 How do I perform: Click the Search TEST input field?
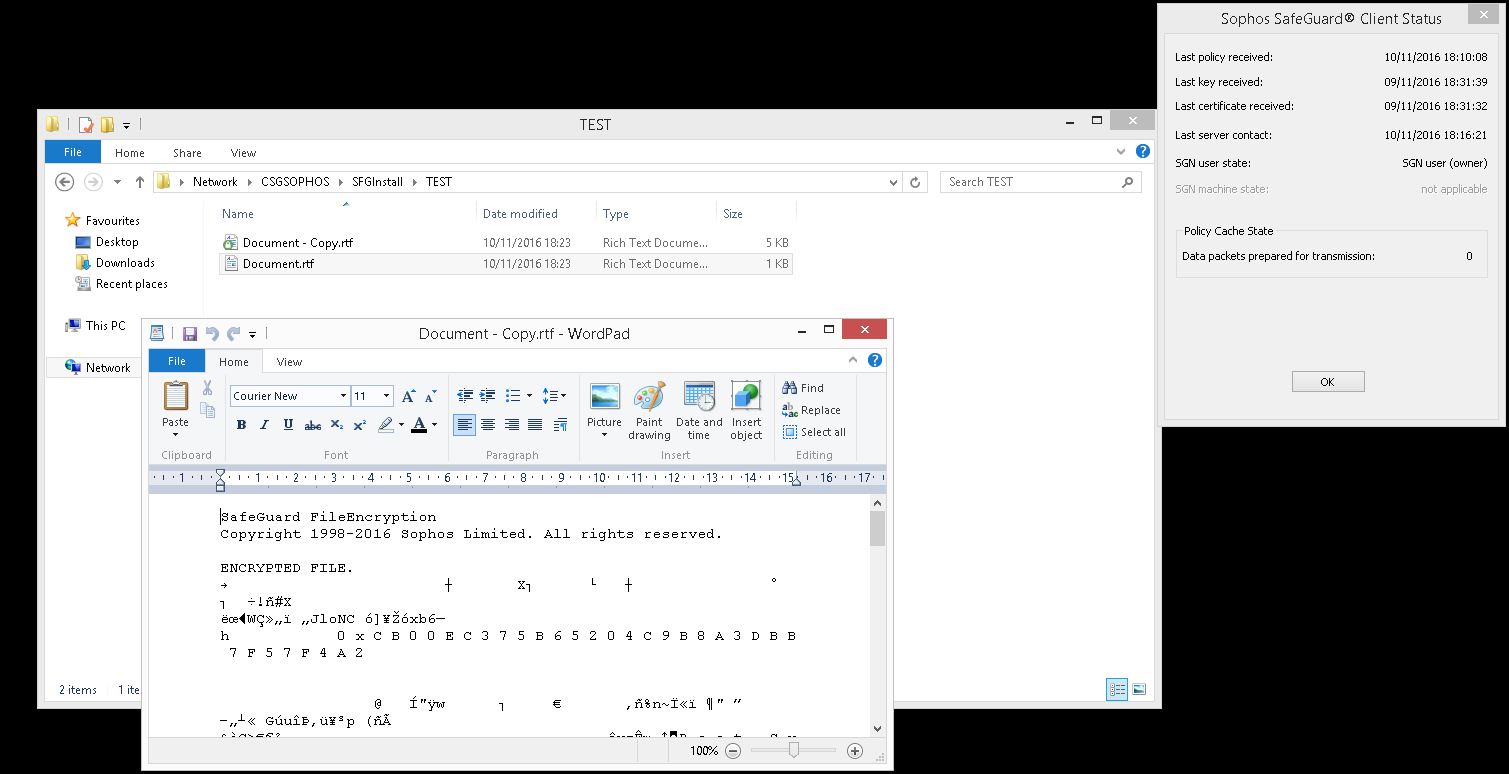(1040, 182)
